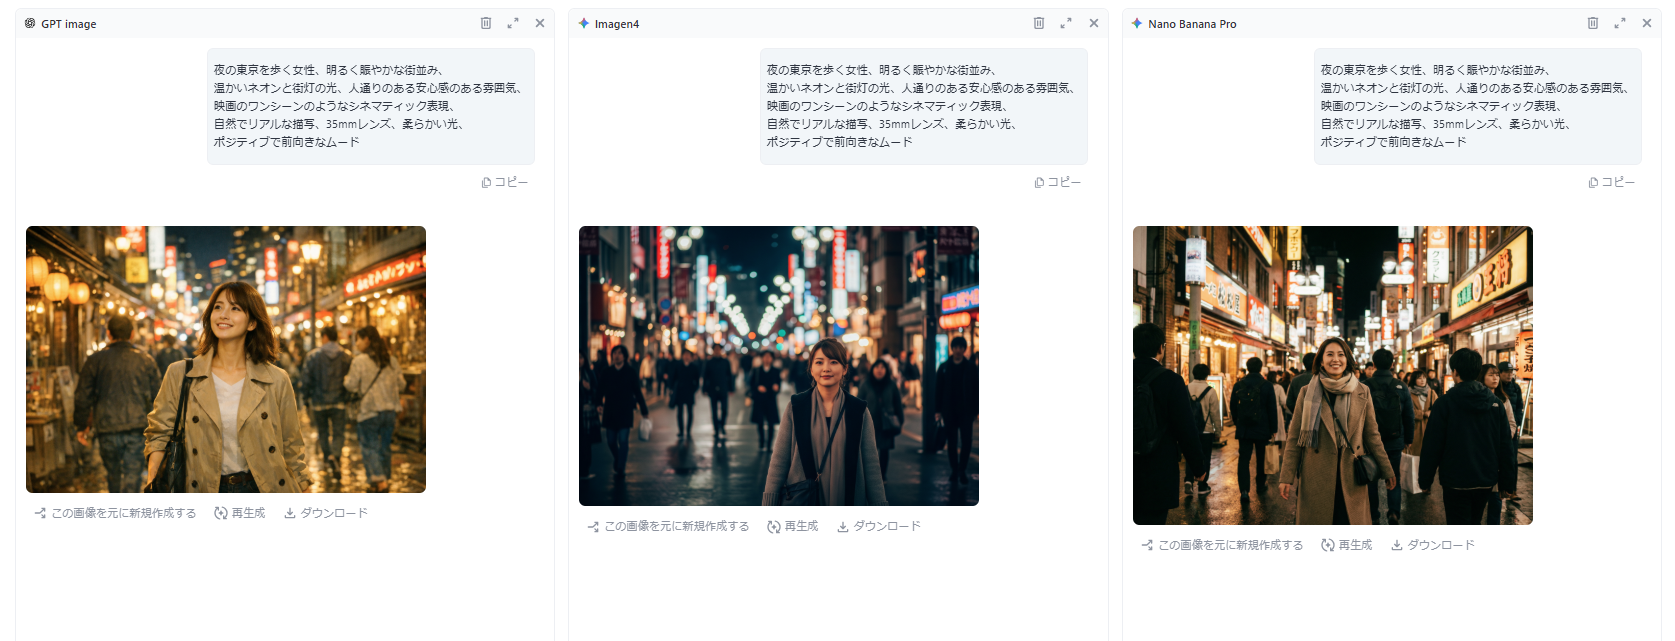Close the Imagen4 panel
The image size is (1675, 641).
click(x=1094, y=23)
